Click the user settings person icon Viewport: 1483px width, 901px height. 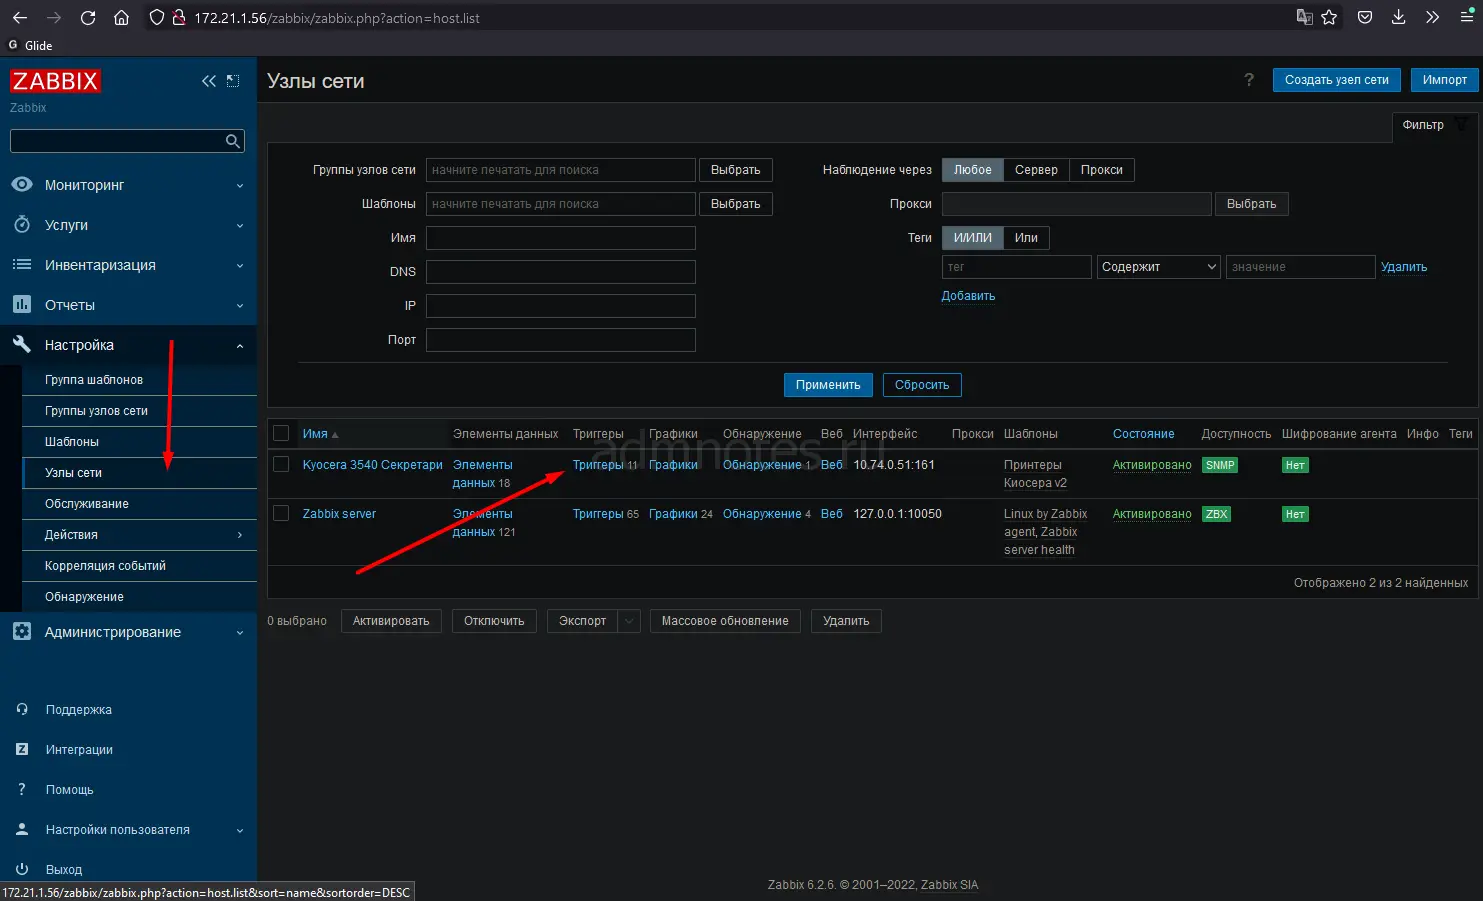[22, 829]
